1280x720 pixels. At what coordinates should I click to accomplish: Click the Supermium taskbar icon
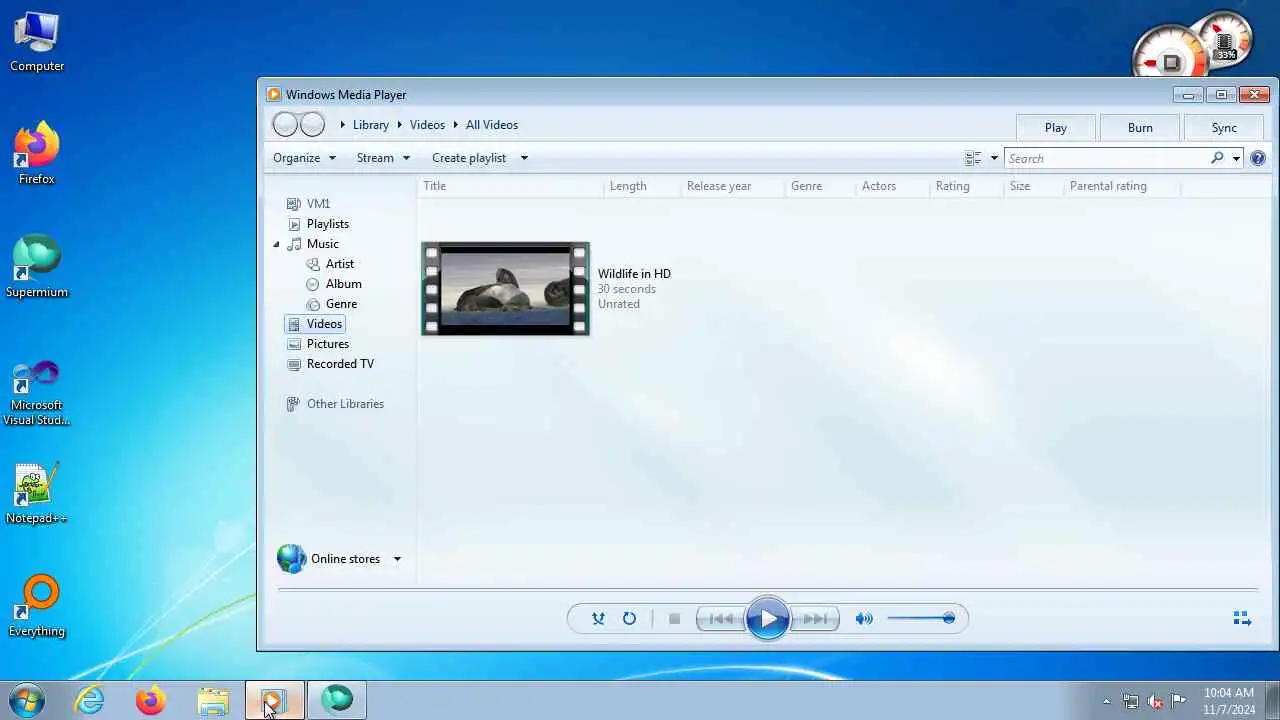[x=337, y=700]
